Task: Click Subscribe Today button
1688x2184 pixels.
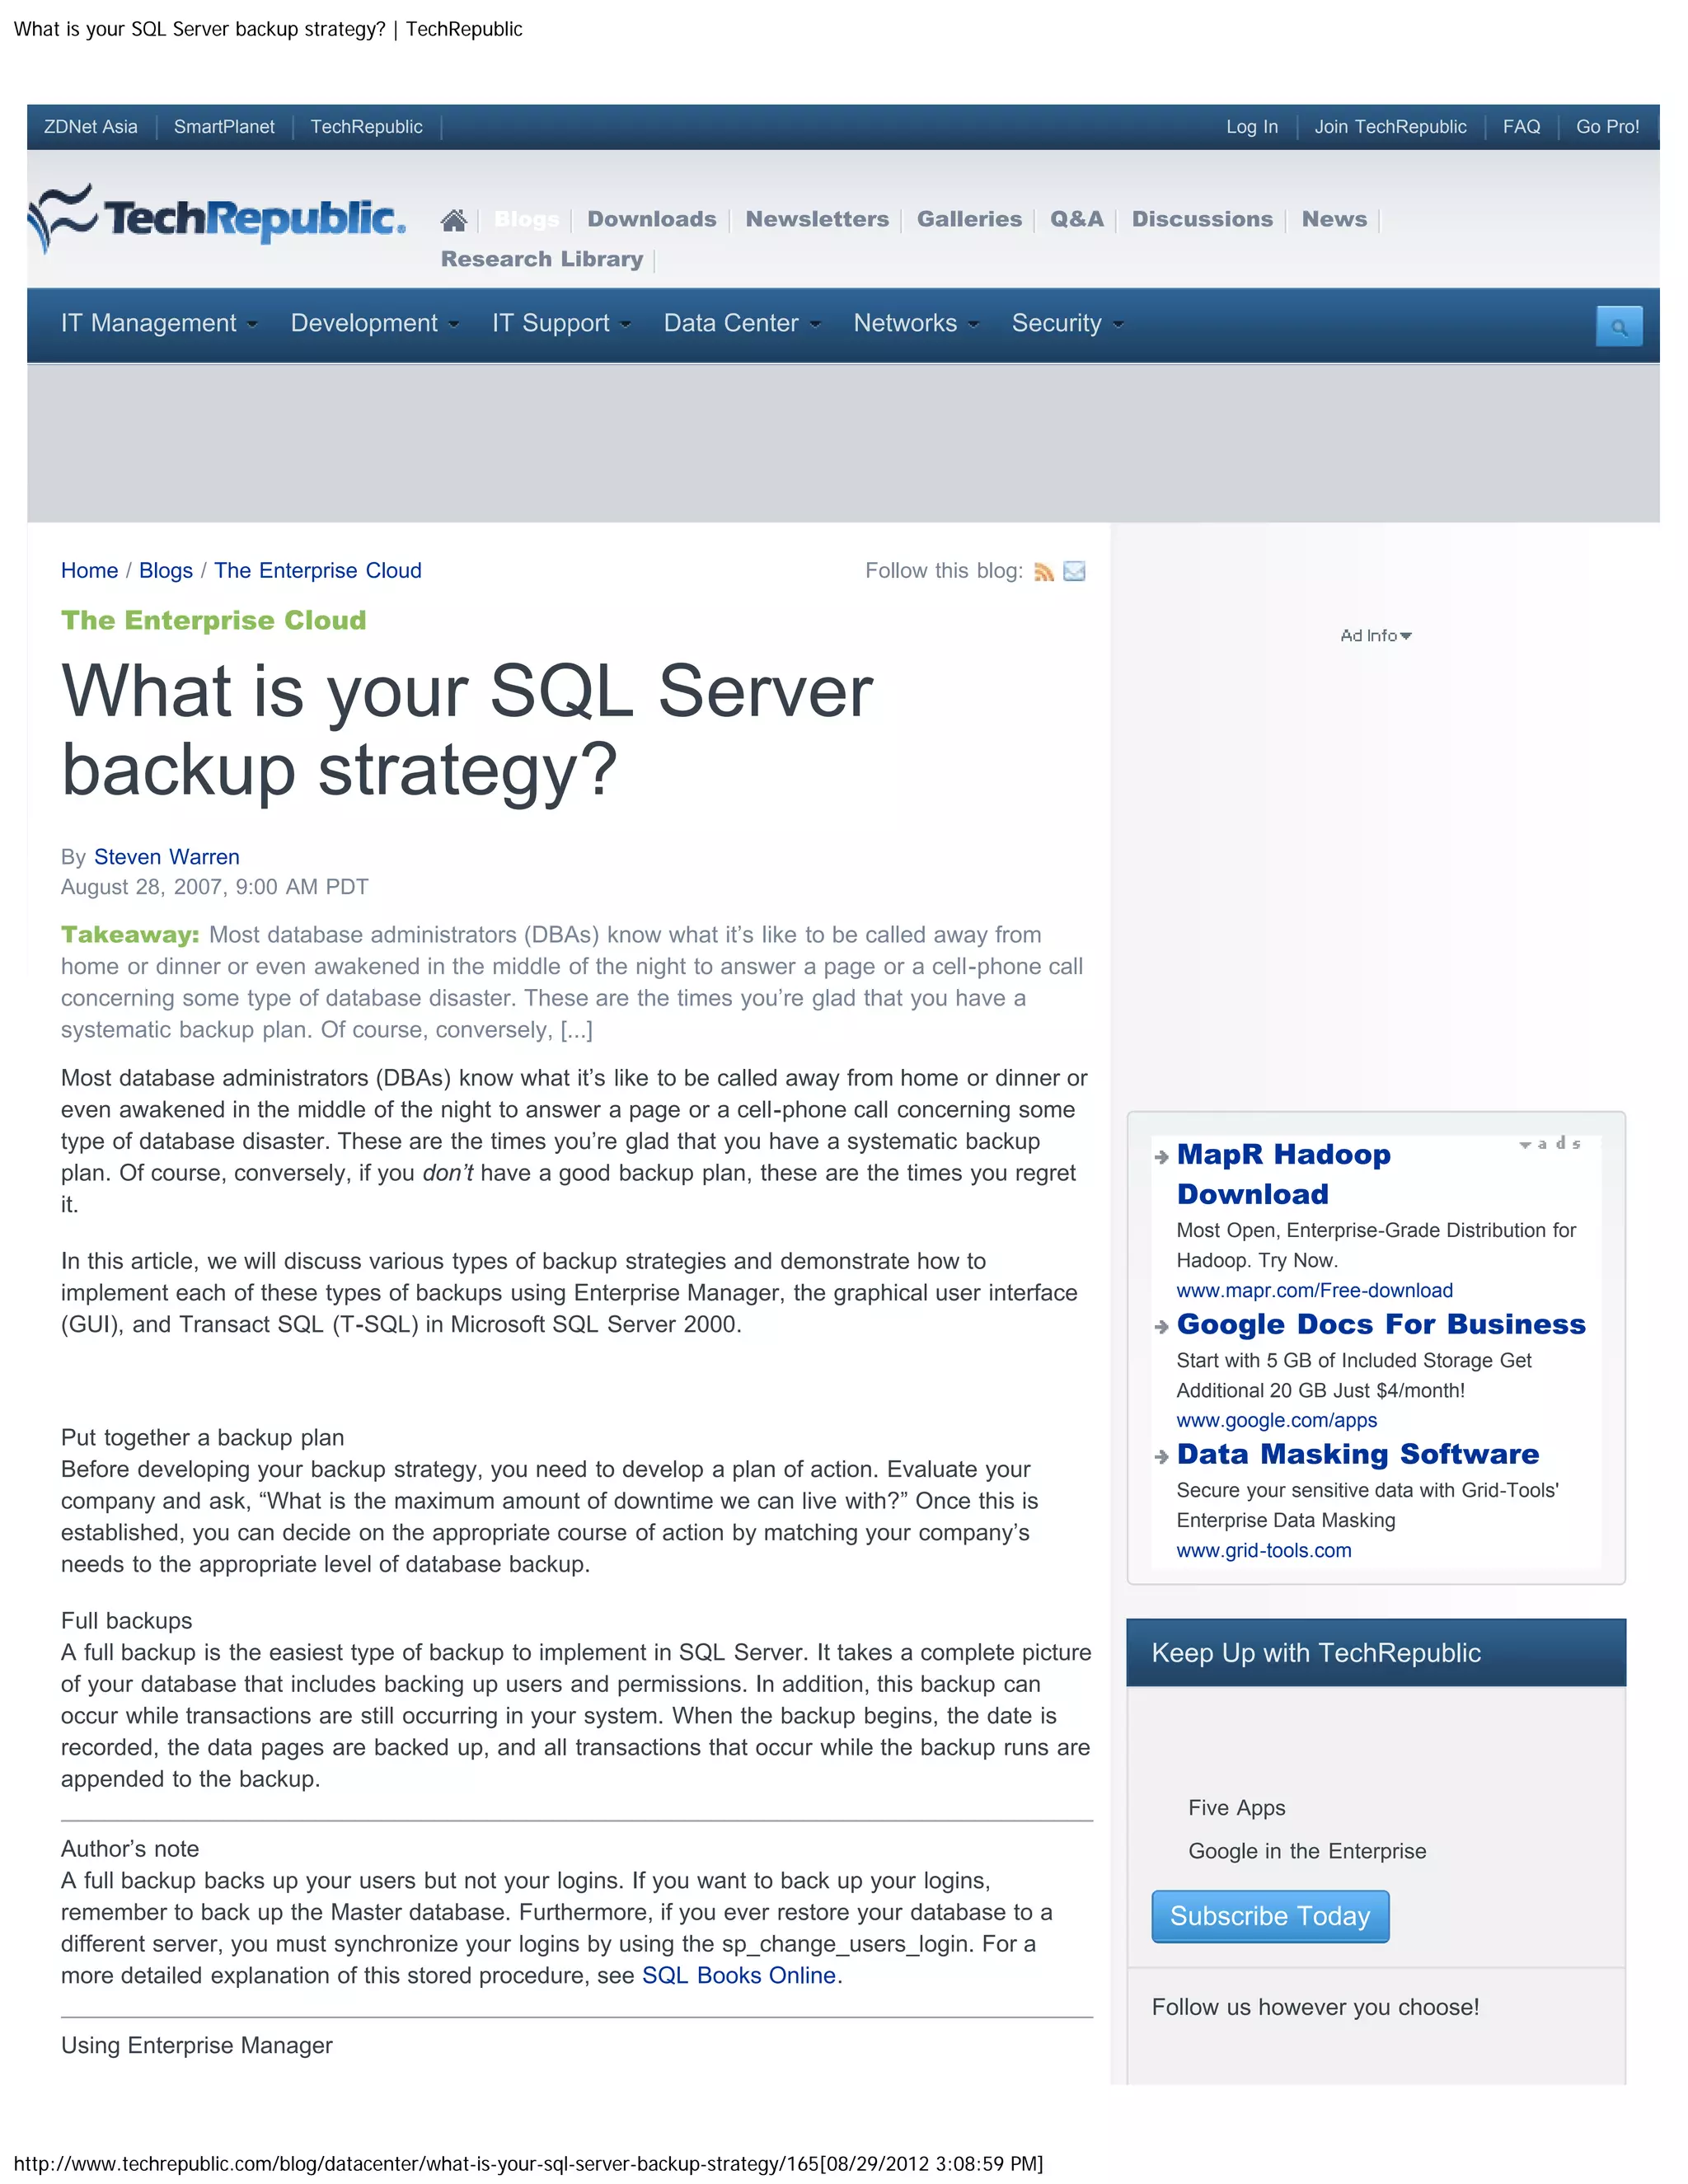Action: [1270, 1916]
